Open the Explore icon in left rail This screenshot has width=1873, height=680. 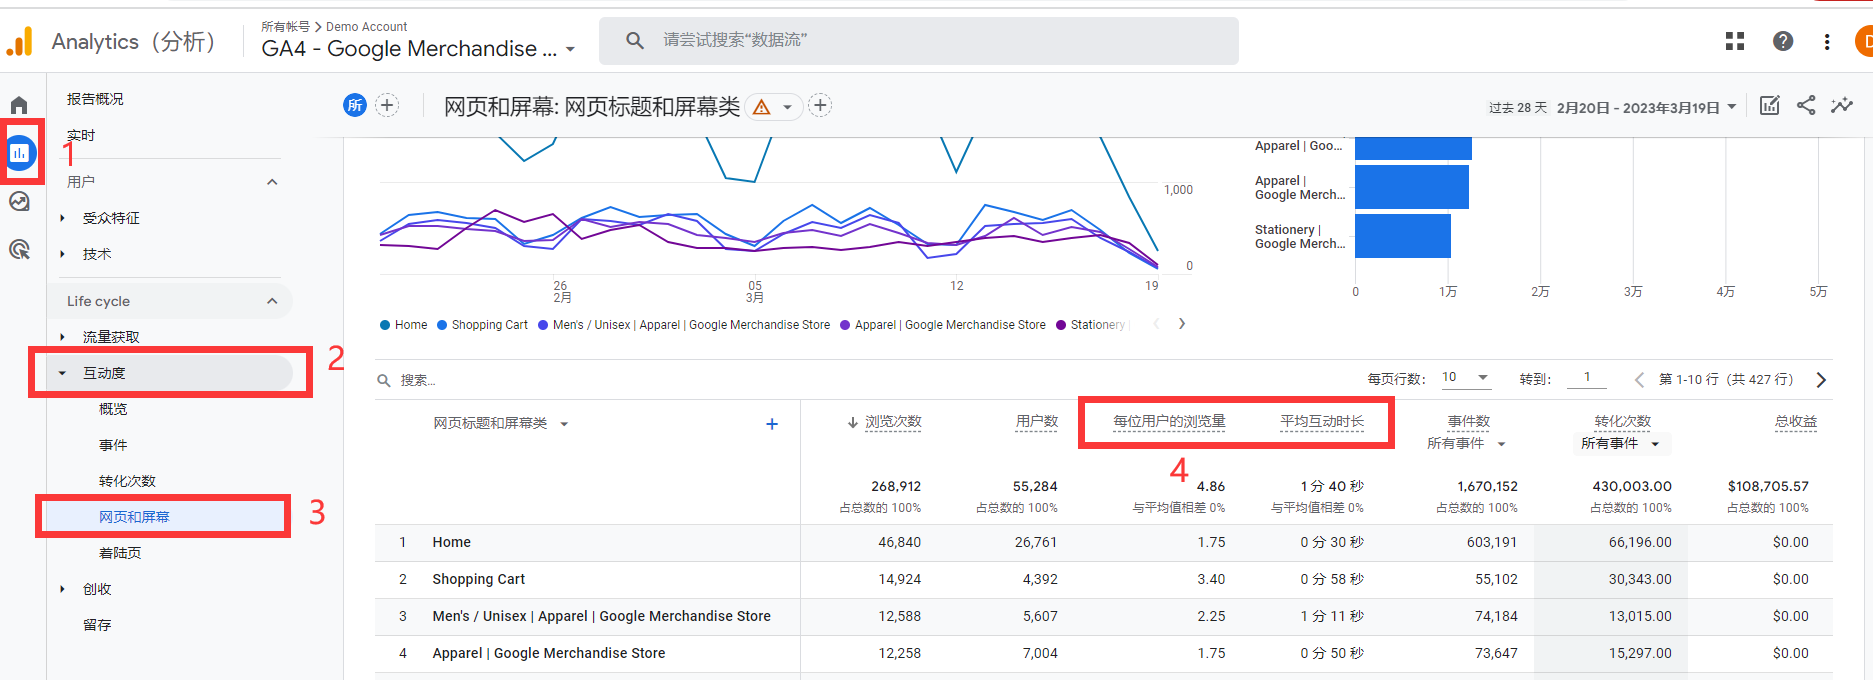pos(19,202)
